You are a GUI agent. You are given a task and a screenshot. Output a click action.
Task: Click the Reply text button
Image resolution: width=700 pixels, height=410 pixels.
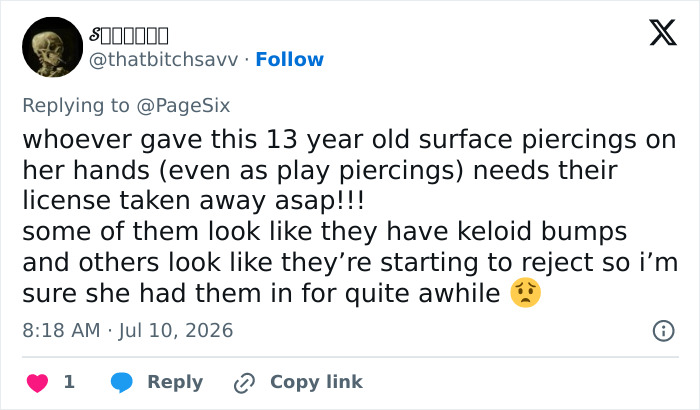click(x=175, y=382)
